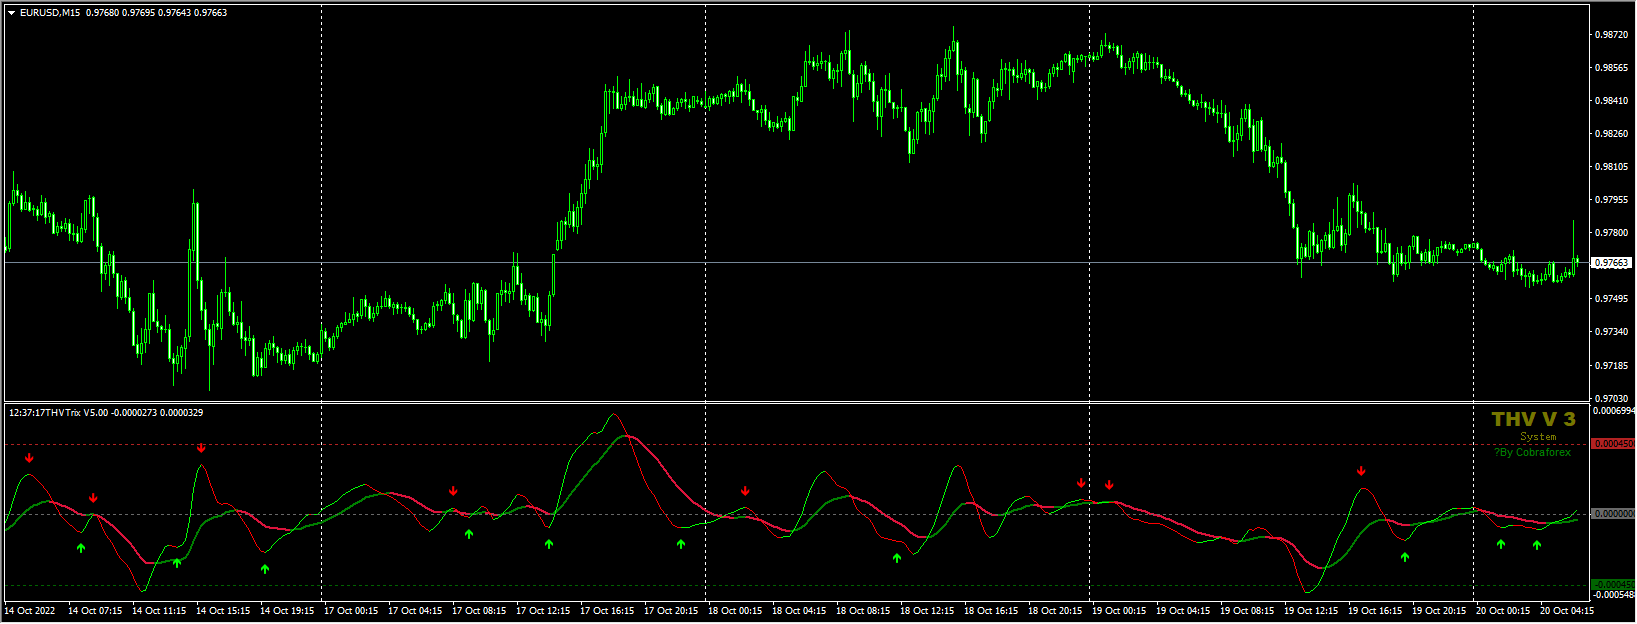This screenshot has height=624, width=1637.
Task: Click green up arrow below 17 Oct 12:15 trough
Action: [549, 543]
